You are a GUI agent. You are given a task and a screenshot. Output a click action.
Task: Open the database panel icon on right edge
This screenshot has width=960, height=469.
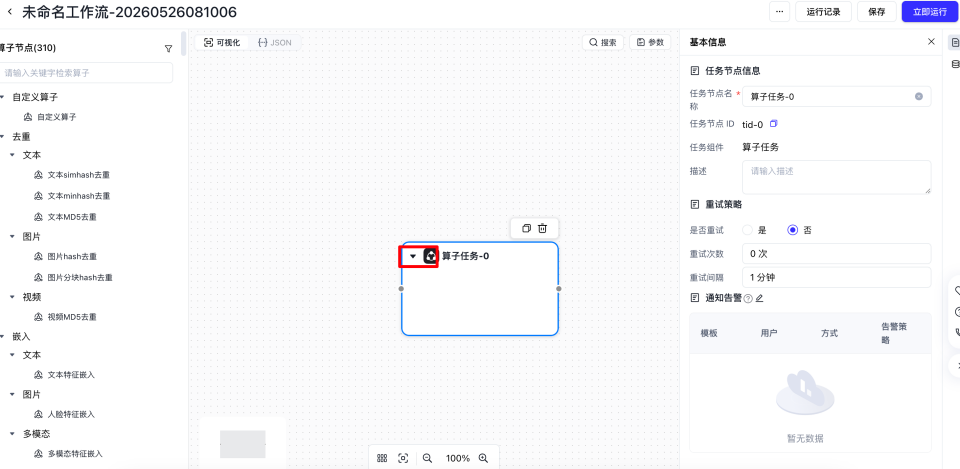pos(954,64)
